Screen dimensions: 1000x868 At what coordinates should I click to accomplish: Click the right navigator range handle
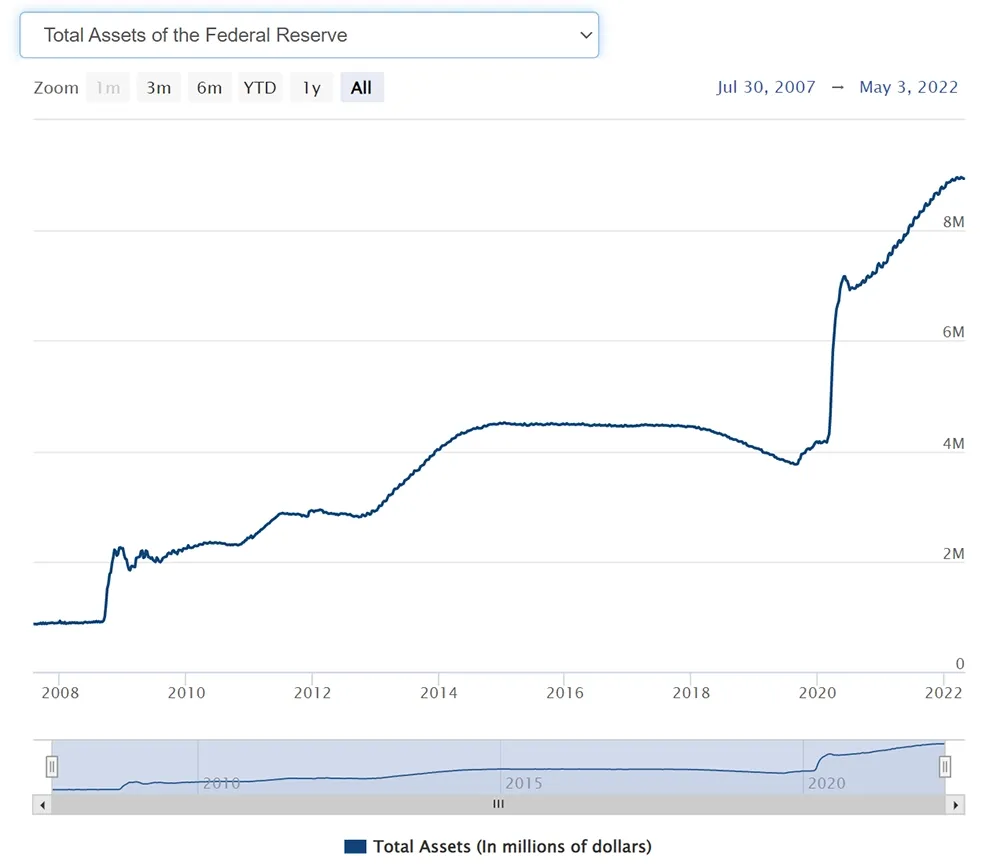[x=945, y=767]
